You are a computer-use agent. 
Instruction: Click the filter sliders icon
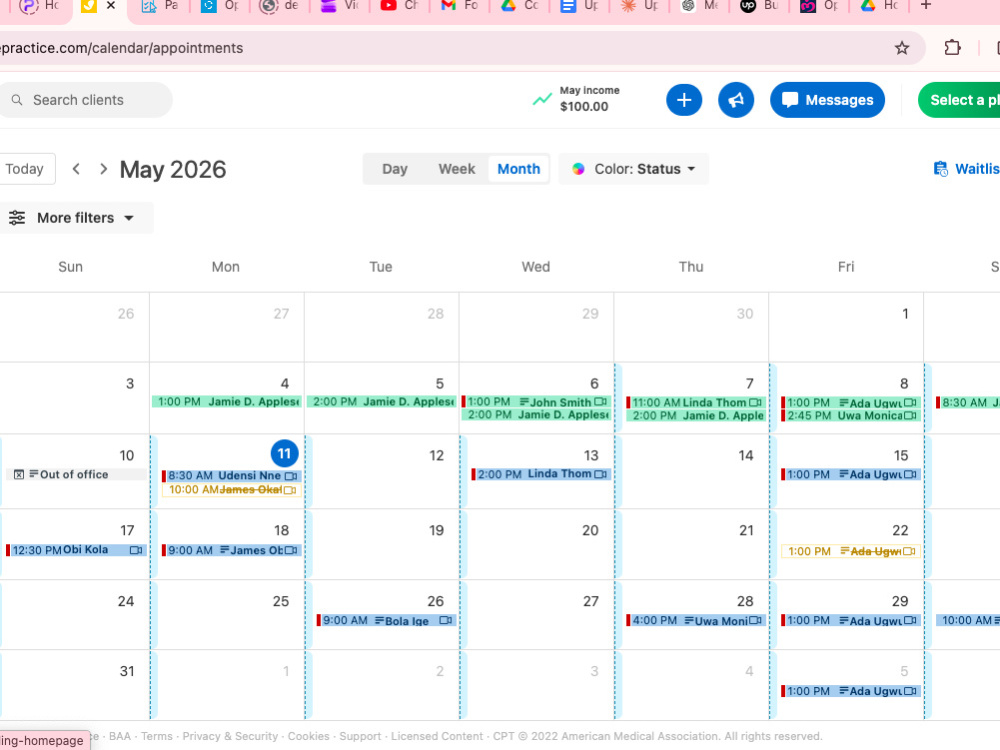click(17, 218)
